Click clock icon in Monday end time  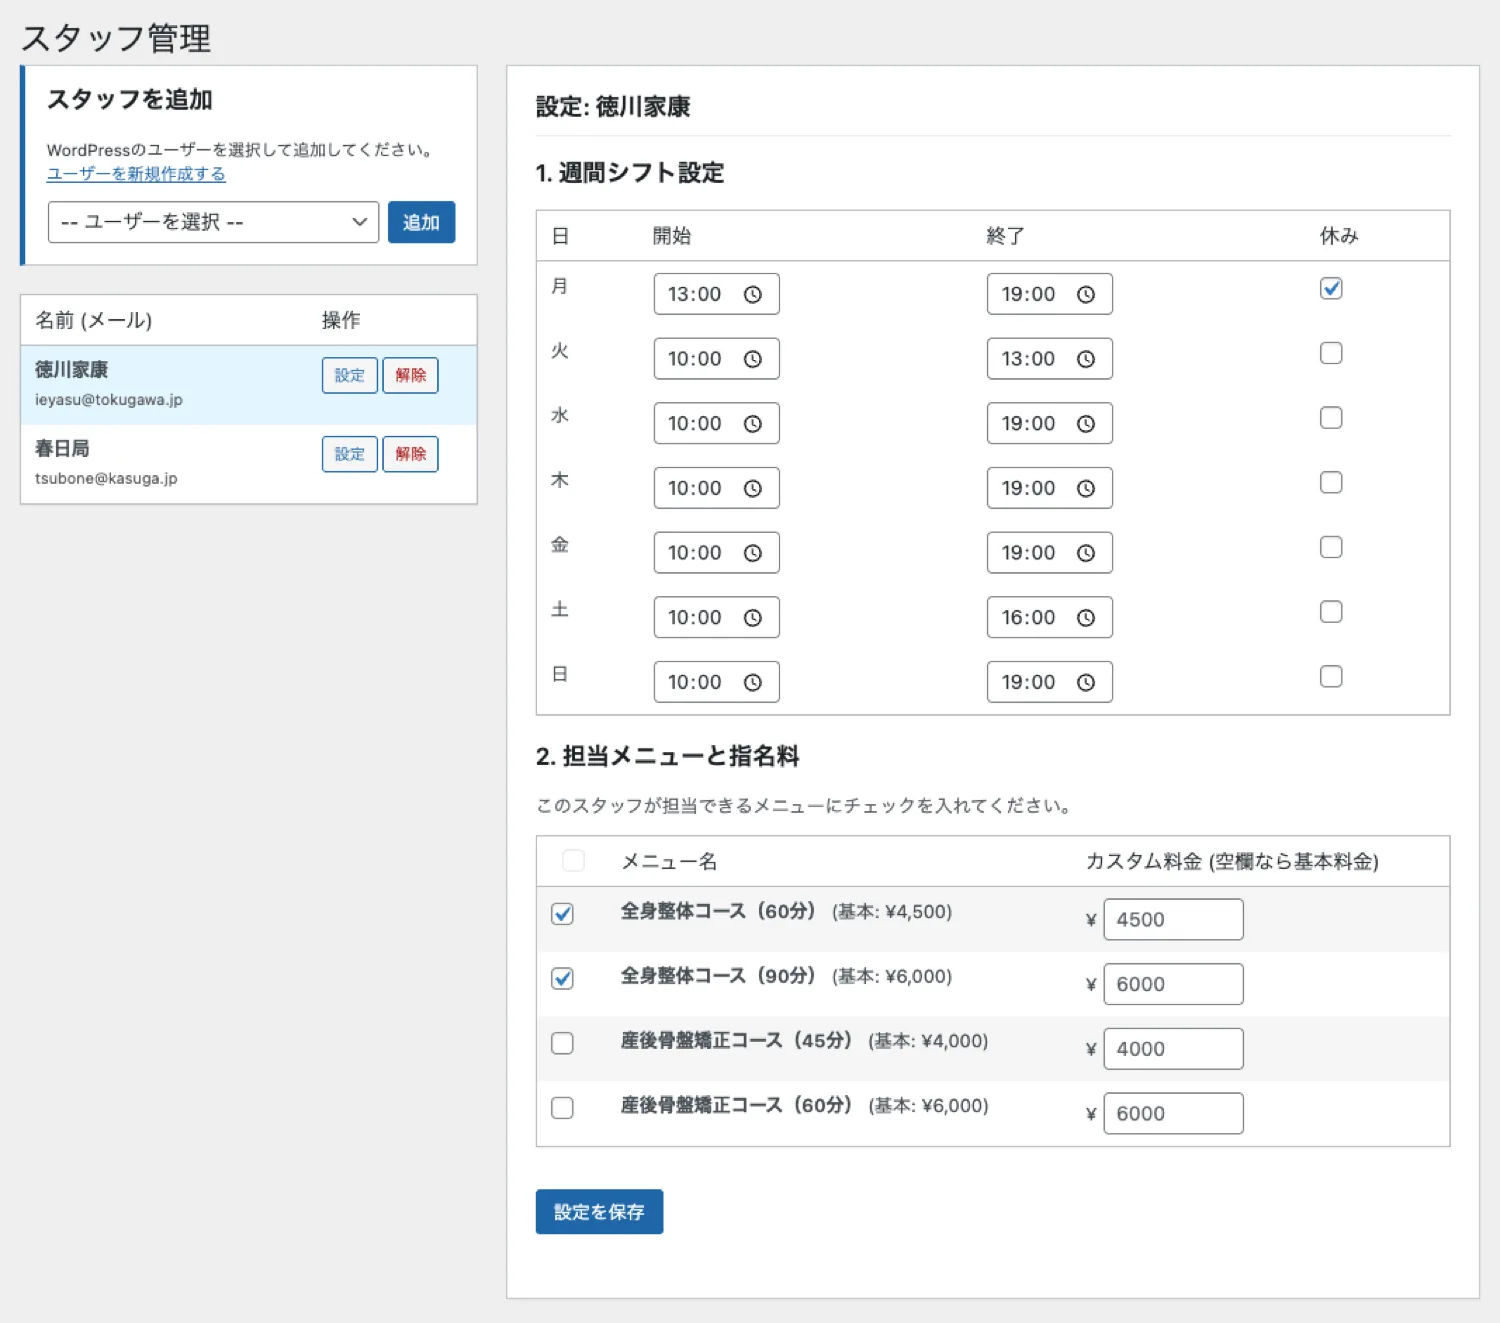[x=1085, y=295]
